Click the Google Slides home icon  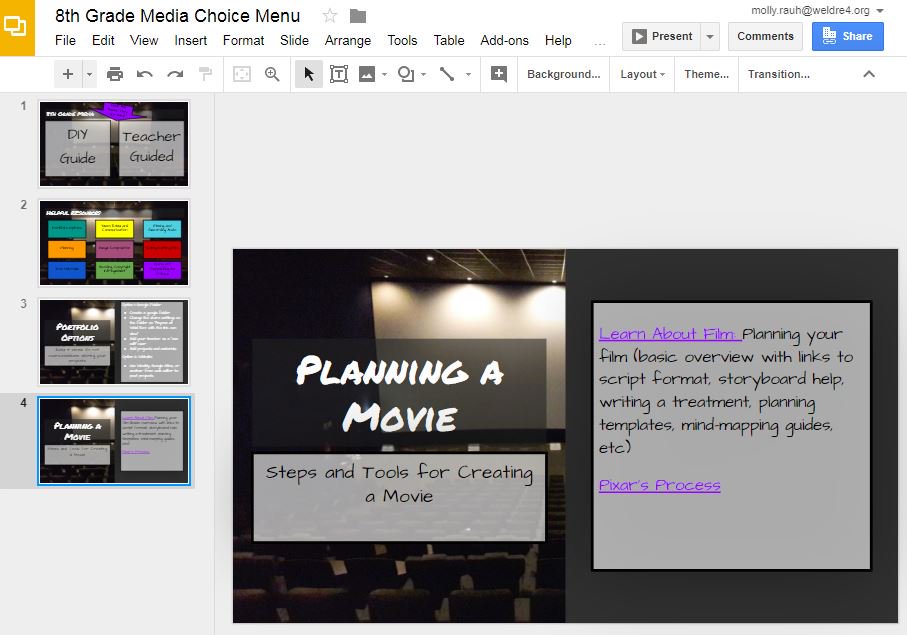pyautogui.click(x=17, y=28)
